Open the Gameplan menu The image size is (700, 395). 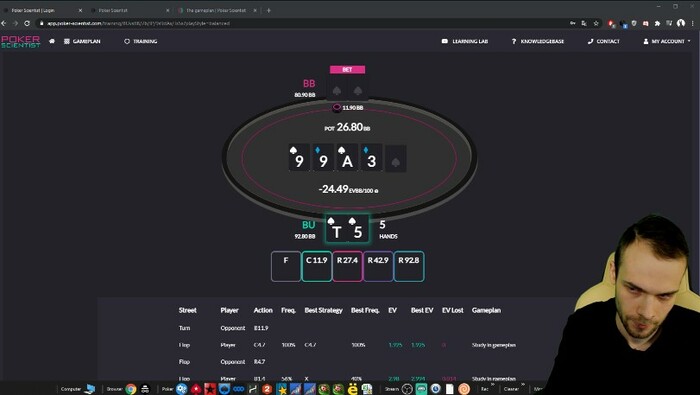pyautogui.click(x=82, y=41)
